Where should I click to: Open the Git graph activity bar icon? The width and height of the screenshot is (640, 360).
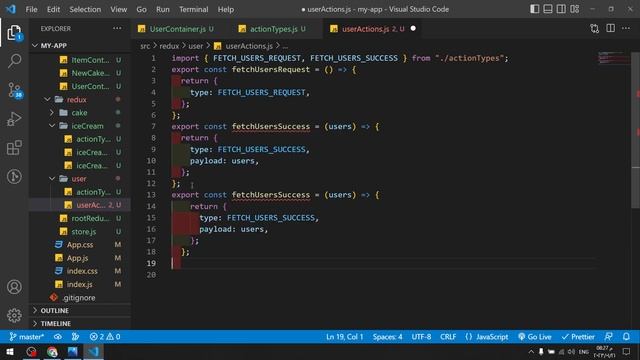click(x=14, y=176)
